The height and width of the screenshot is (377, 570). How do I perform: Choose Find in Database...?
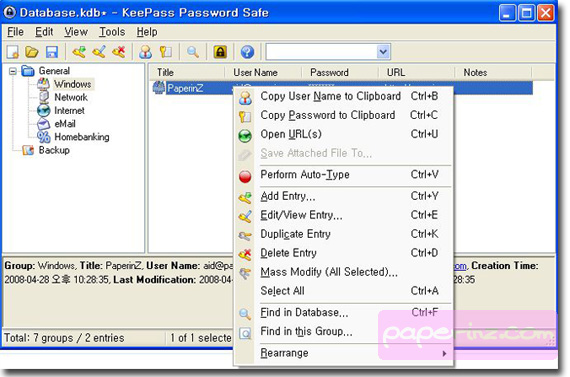344,313
